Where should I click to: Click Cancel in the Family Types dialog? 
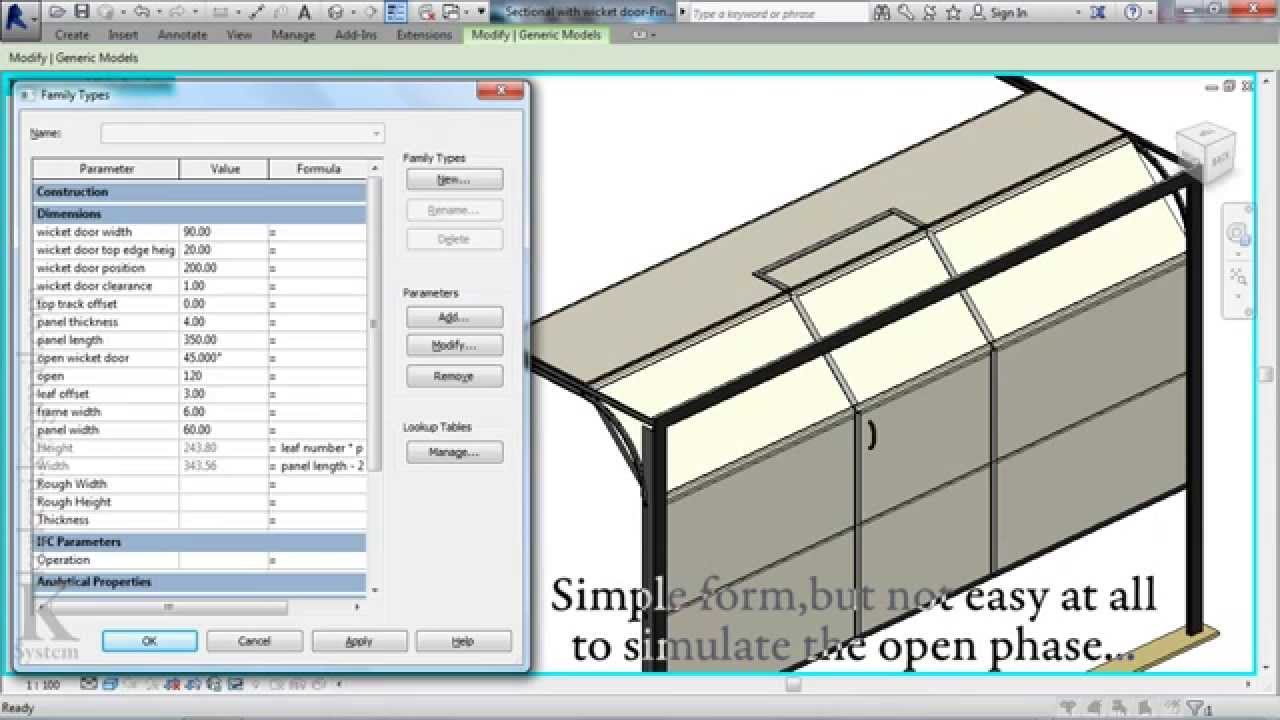[x=254, y=641]
